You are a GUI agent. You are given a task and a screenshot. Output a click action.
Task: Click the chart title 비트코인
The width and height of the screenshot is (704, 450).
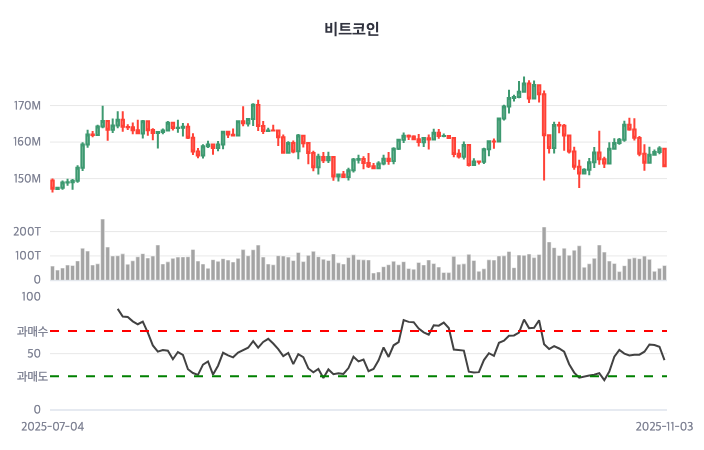[x=352, y=29]
